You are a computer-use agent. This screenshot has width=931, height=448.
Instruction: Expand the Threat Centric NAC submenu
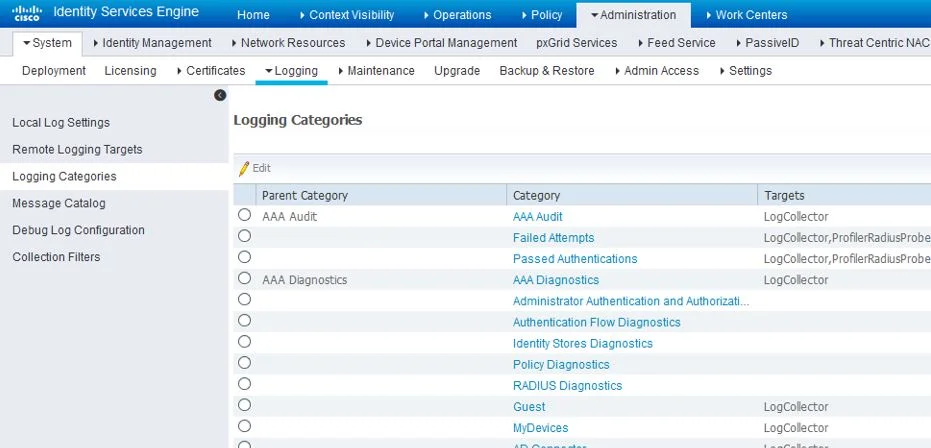coord(874,43)
